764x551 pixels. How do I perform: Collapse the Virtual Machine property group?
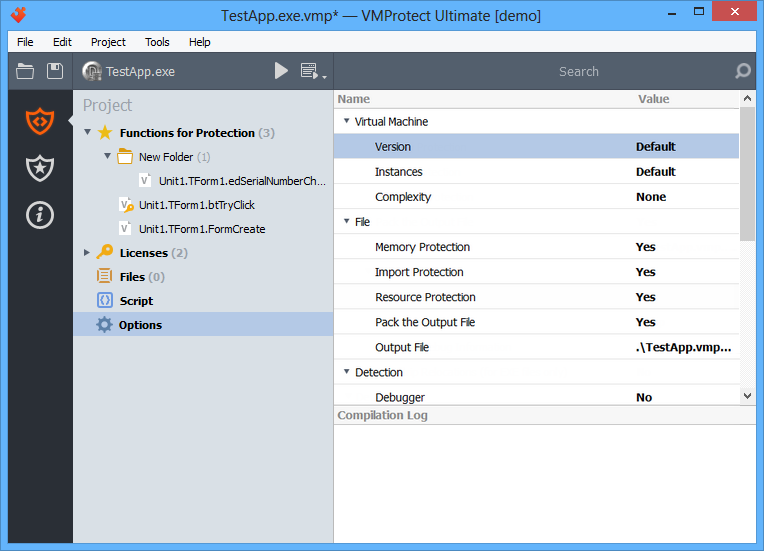point(346,121)
